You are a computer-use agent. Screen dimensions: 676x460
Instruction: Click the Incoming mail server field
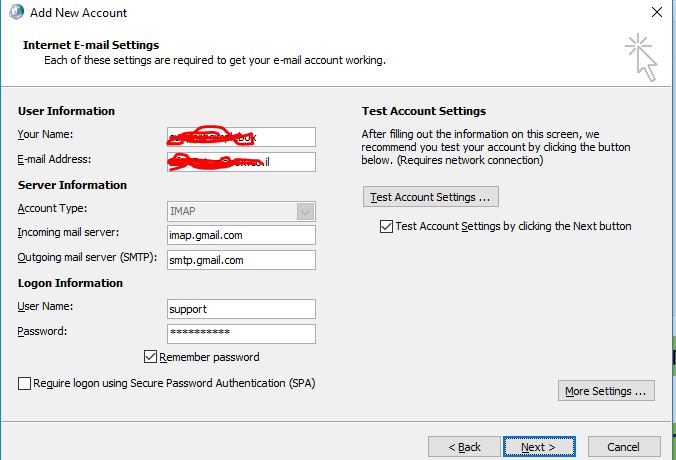point(242,235)
